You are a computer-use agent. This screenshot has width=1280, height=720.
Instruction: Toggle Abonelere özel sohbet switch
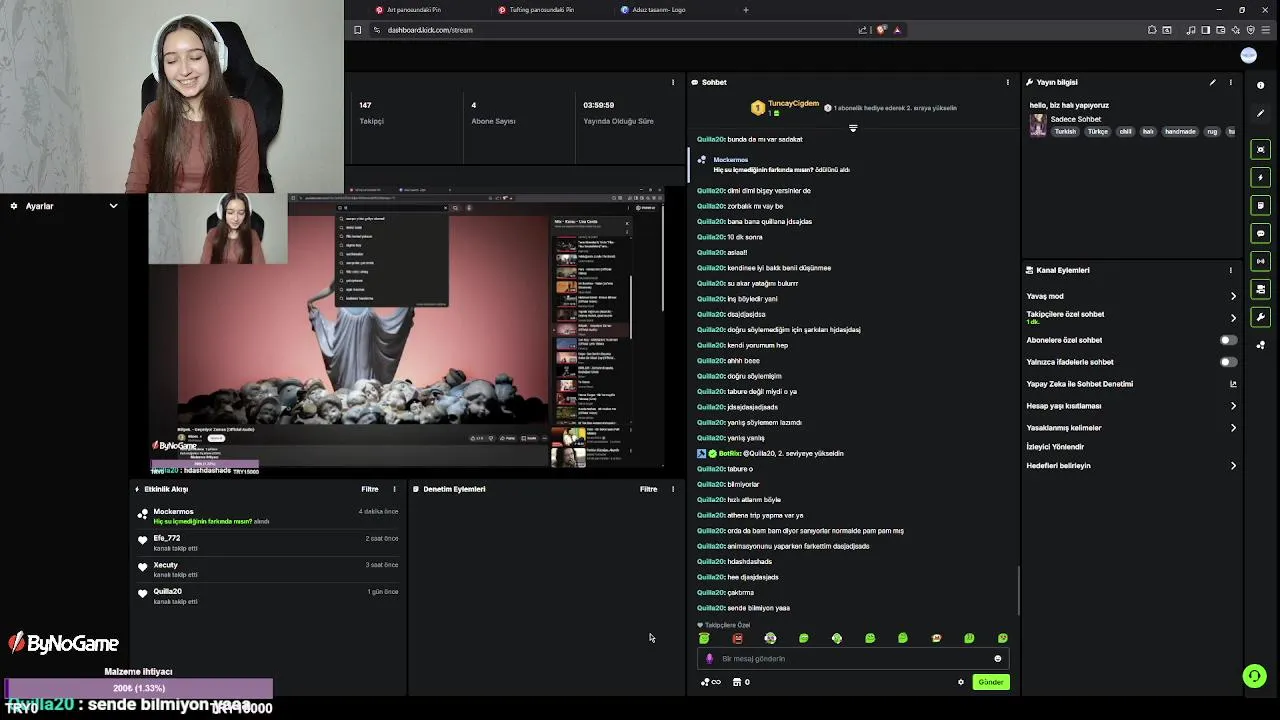[1228, 340]
